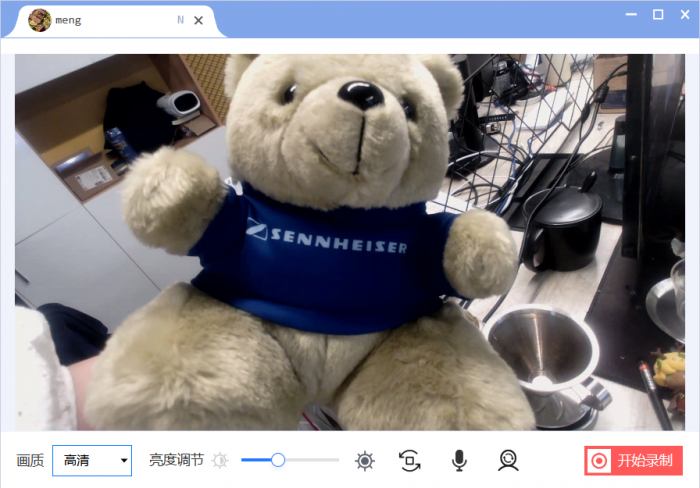Click the bright sun icon after the slider
Viewport: 700px width, 488px height.
click(365, 461)
